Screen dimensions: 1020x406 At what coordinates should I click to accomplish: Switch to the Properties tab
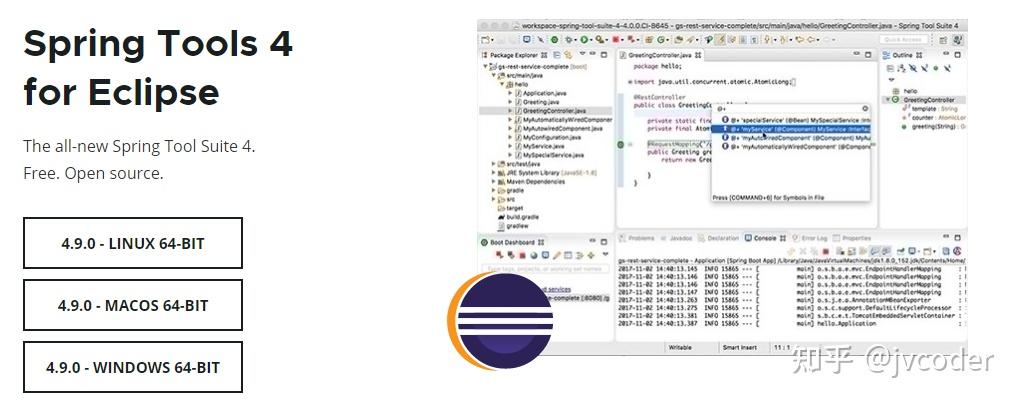tap(852, 238)
